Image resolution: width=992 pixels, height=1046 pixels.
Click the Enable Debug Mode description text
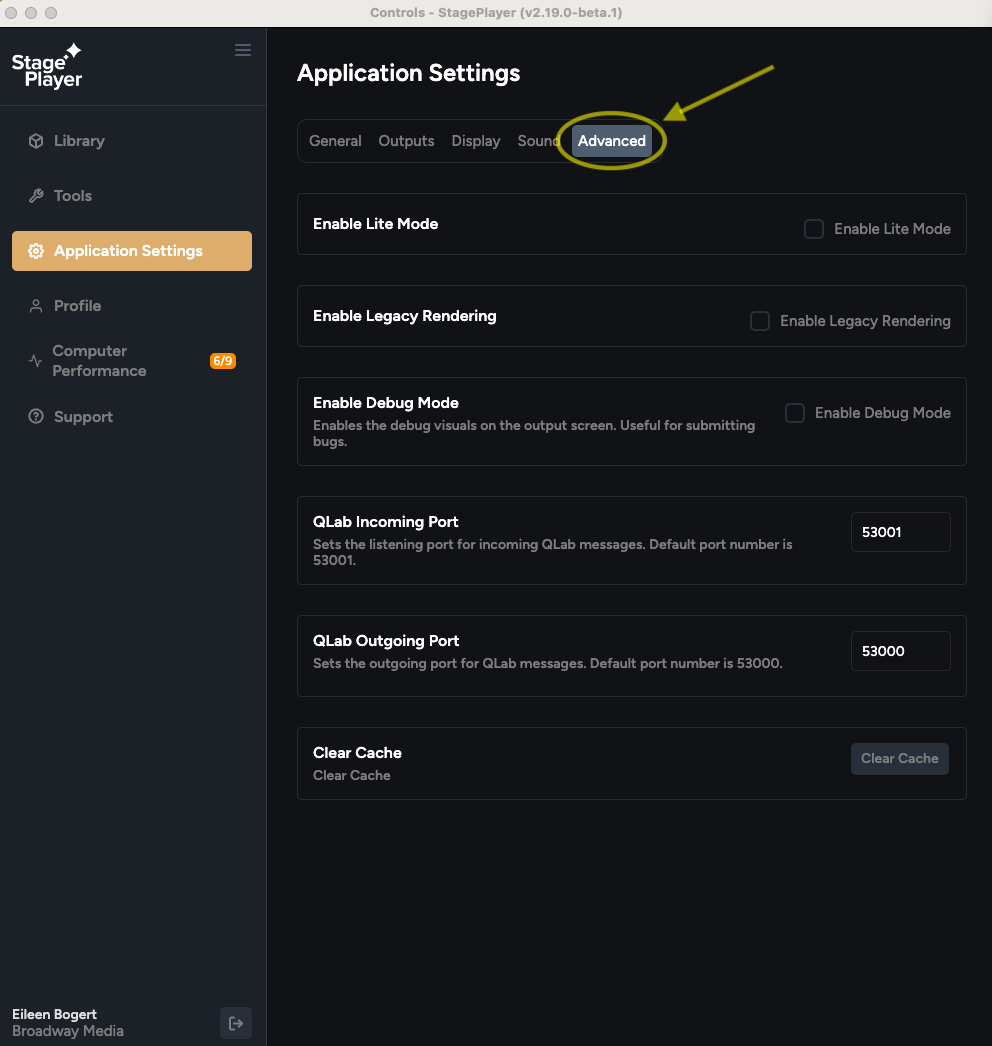[534, 433]
